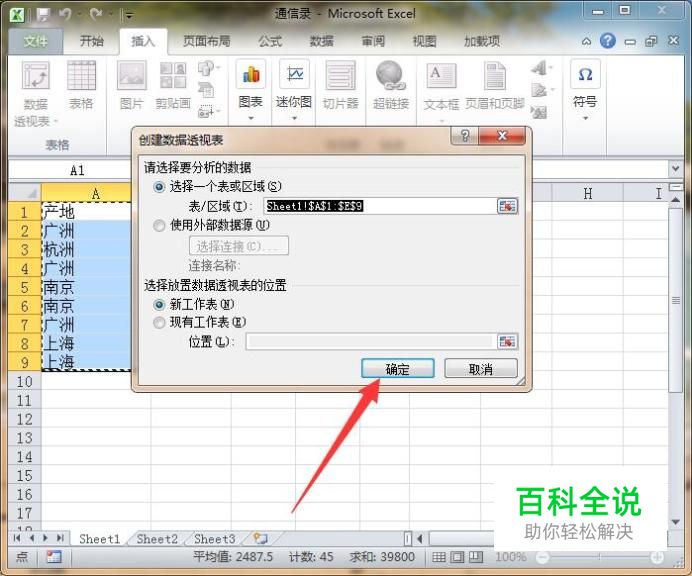
Task: Switch to the 视图 ribbon tab
Action: pyautogui.click(x=424, y=41)
